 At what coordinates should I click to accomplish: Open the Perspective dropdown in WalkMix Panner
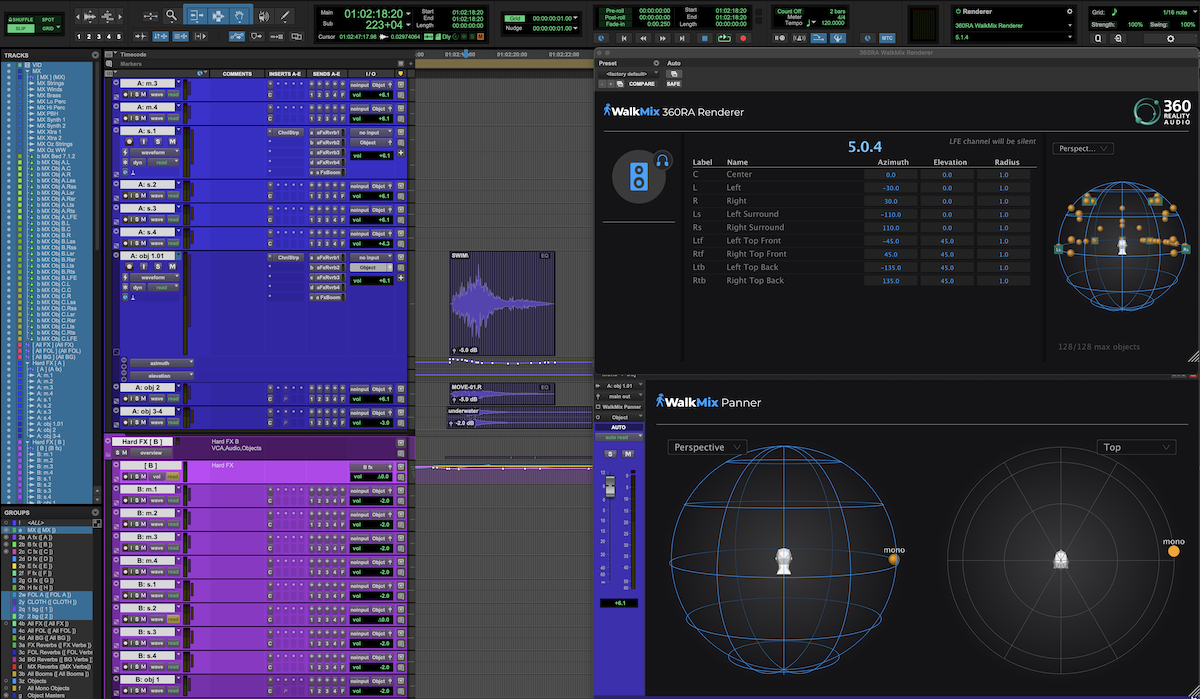(x=707, y=447)
